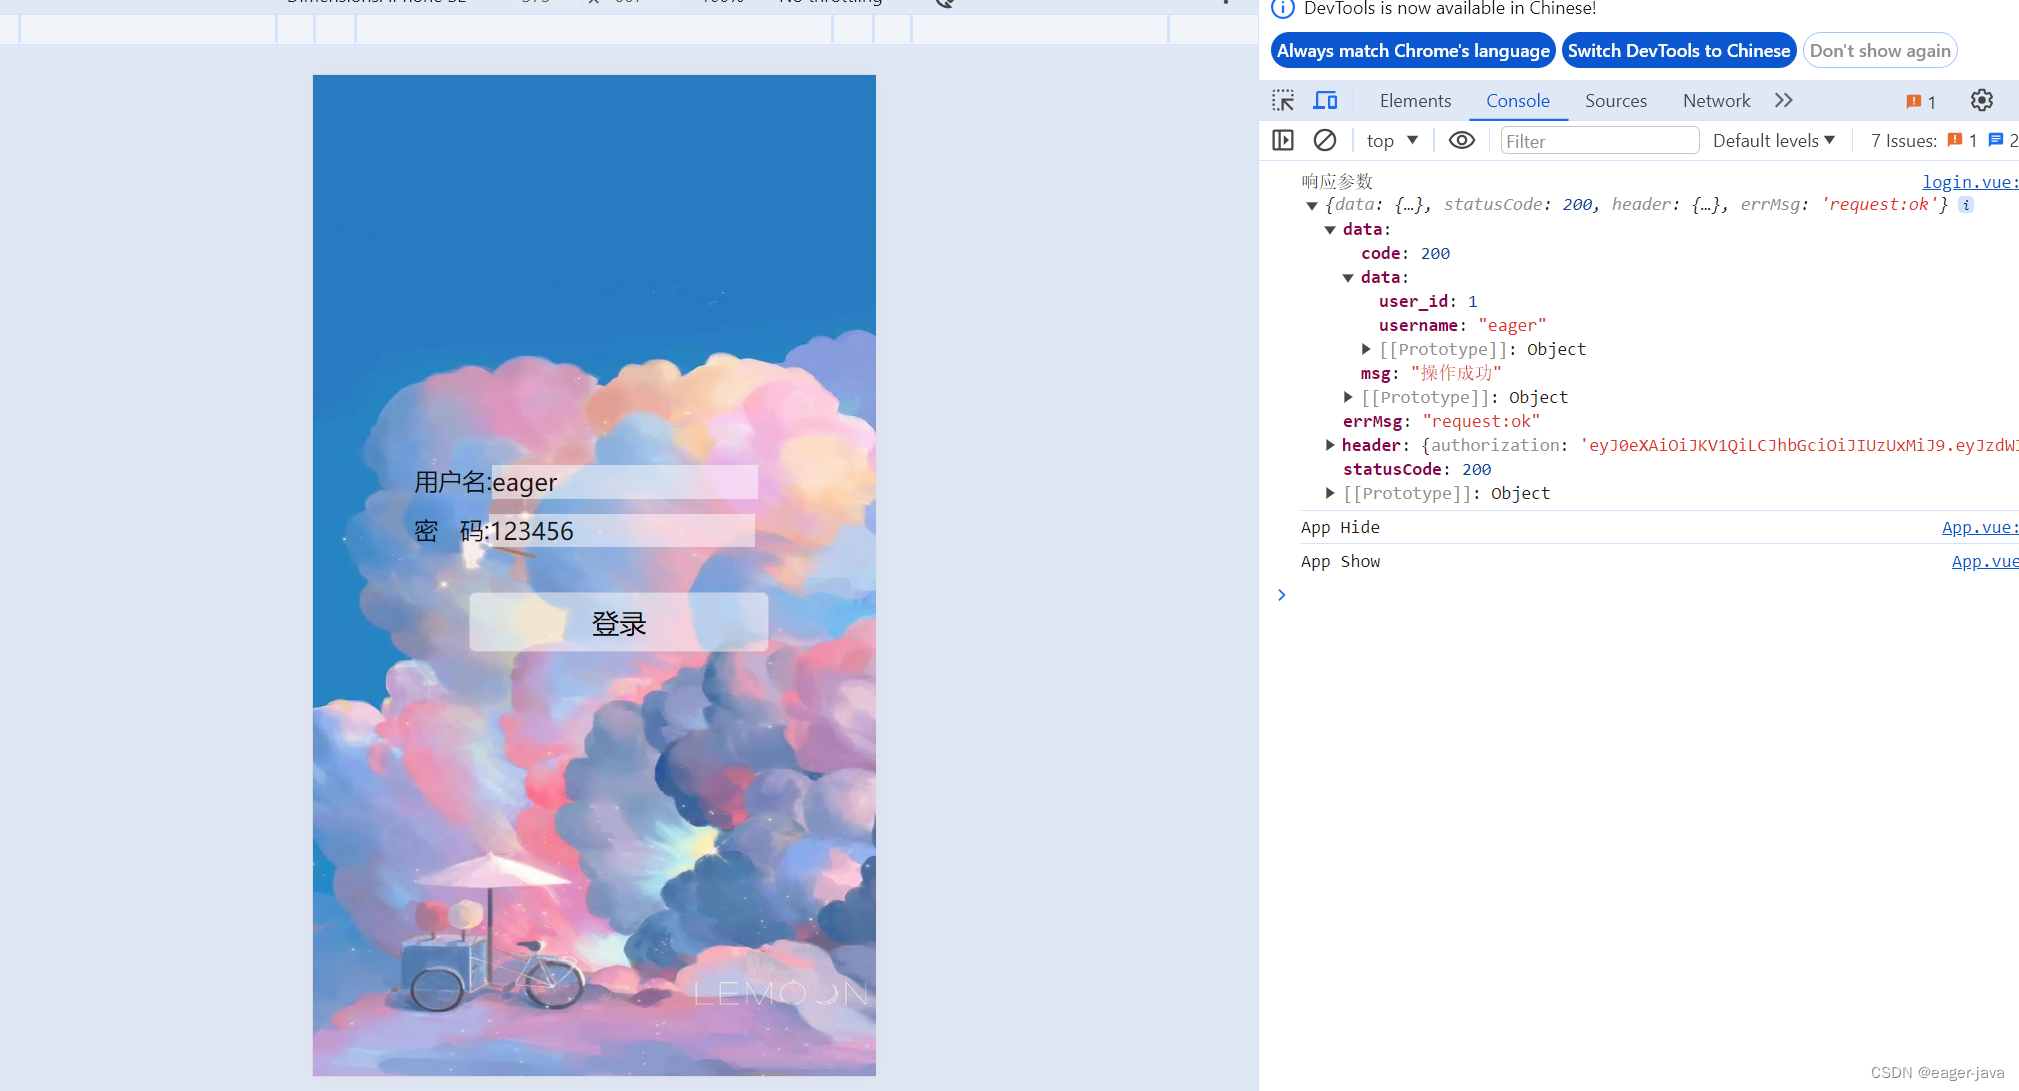Switch to the Elements tab
This screenshot has width=2019, height=1091.
pyautogui.click(x=1414, y=101)
